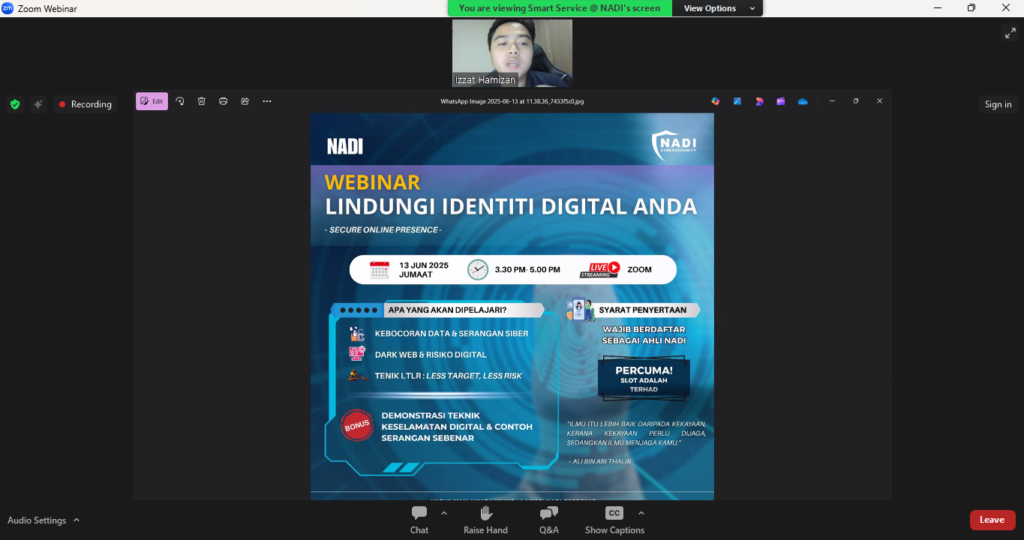Click the Zoom app icon in title bar
This screenshot has height=540, width=1024.
tap(7, 8)
